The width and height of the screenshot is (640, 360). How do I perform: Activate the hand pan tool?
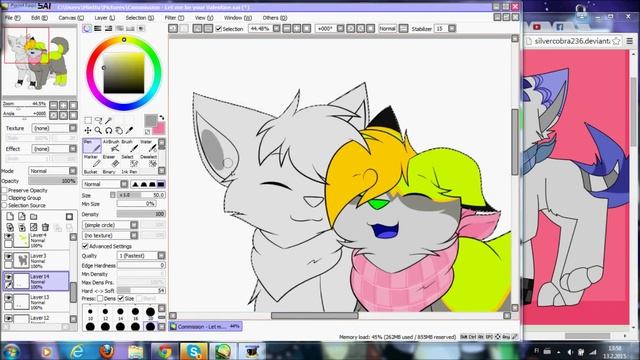pos(119,130)
